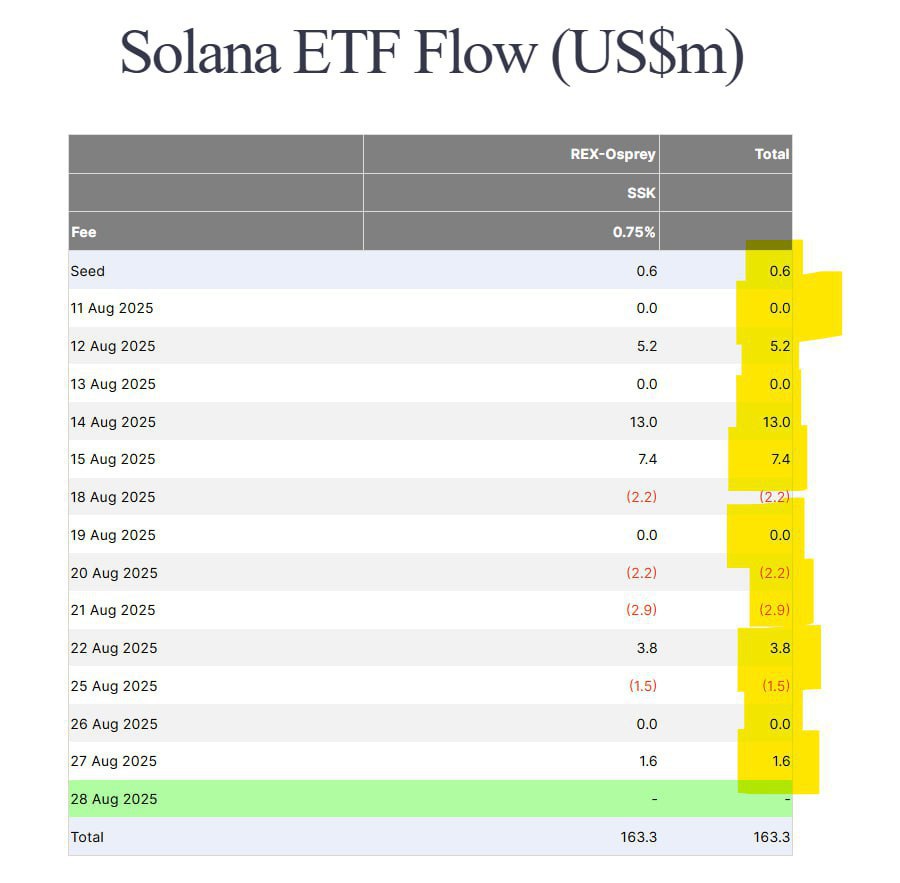Click REX-Osprey value for 22 Aug 2025

(647, 648)
